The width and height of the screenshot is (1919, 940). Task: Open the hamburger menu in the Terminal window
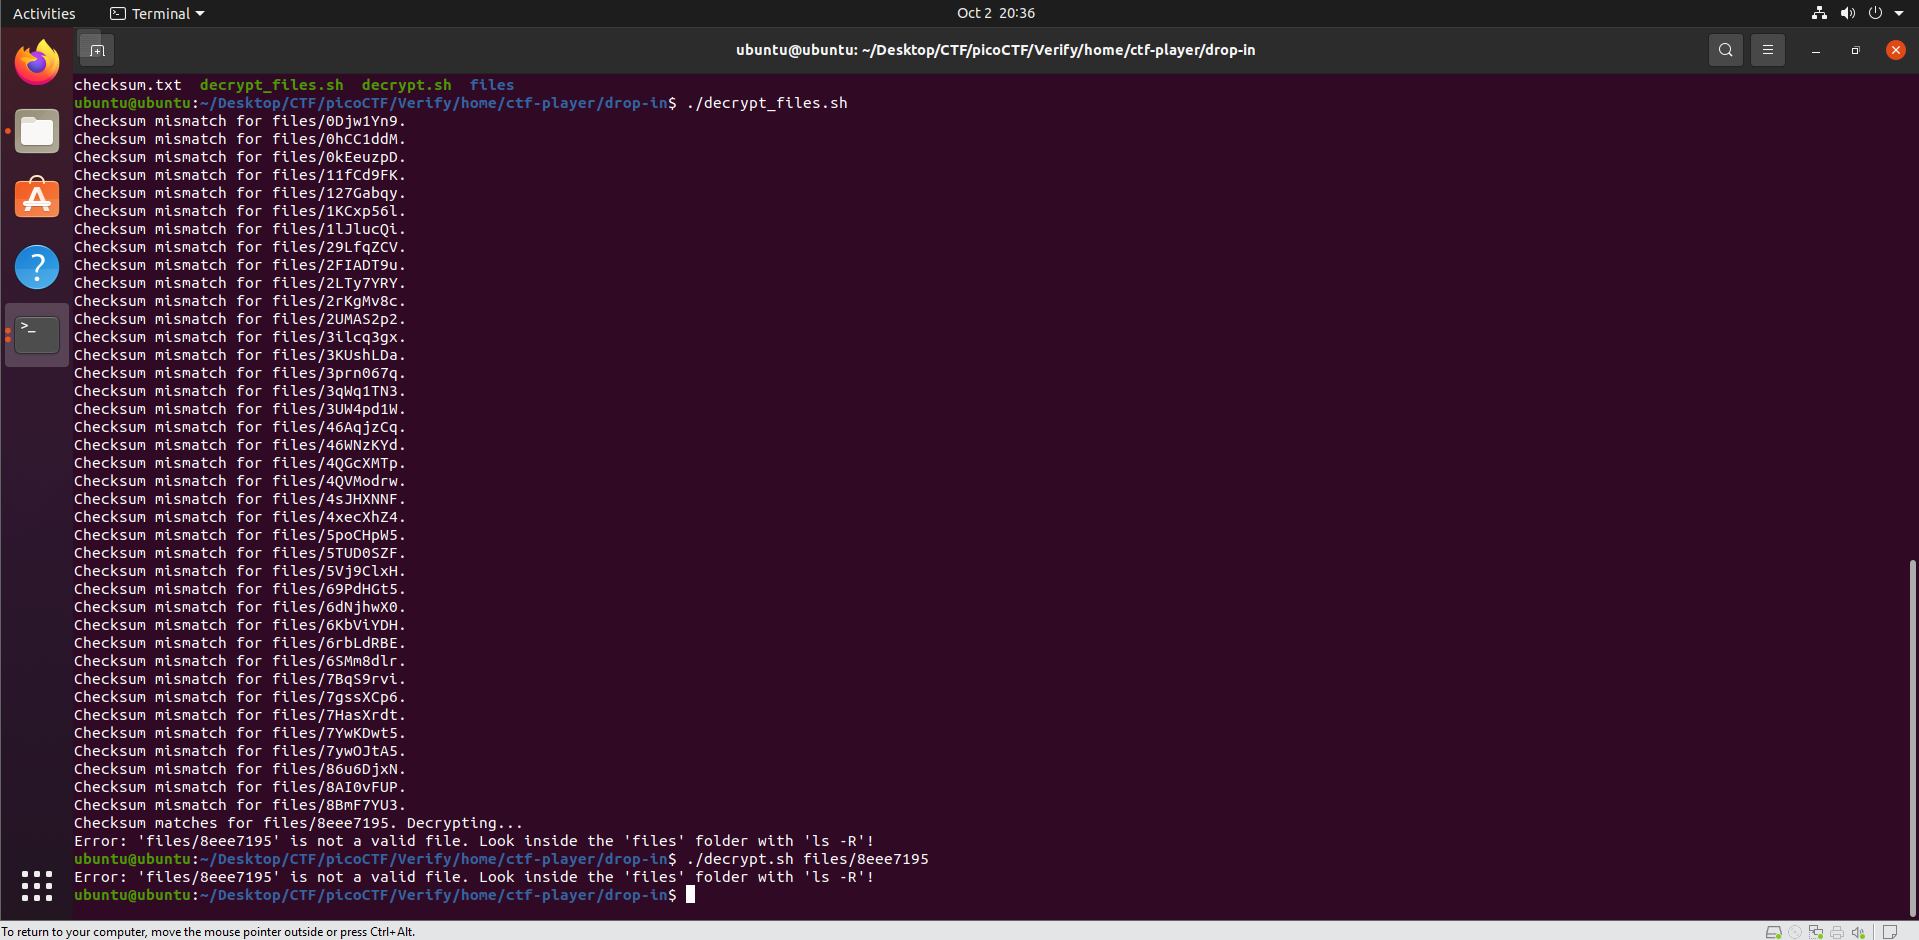click(1766, 49)
